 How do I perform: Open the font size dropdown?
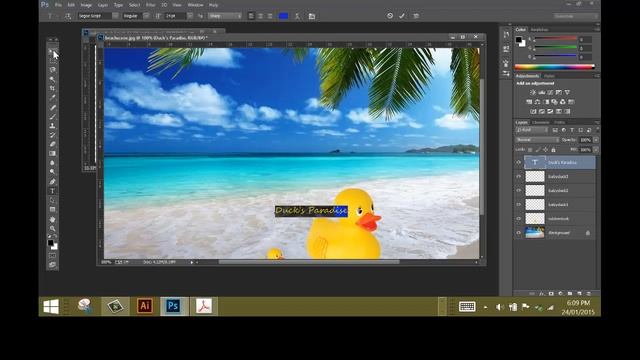coord(190,16)
